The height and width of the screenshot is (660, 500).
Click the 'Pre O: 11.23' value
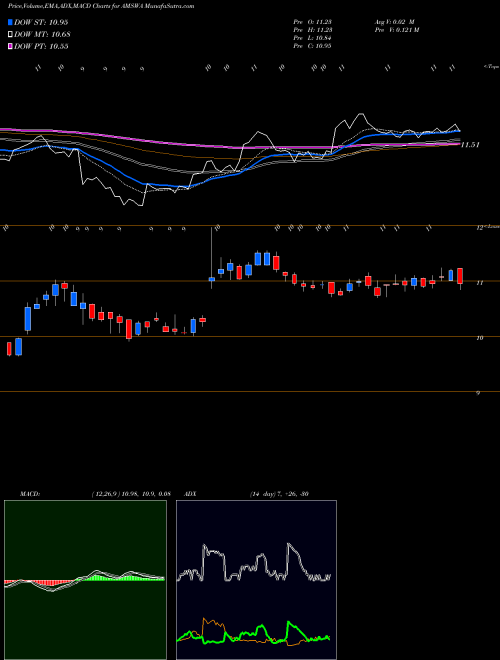coord(312,22)
